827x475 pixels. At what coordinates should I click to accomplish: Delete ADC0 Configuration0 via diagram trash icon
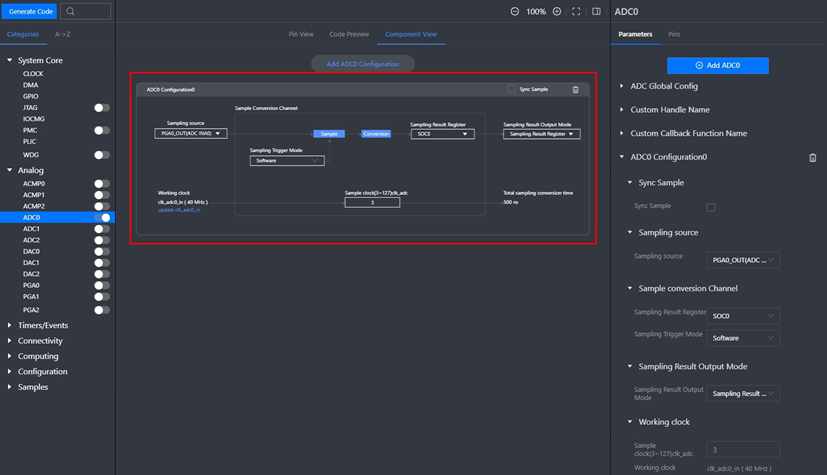[x=575, y=90]
